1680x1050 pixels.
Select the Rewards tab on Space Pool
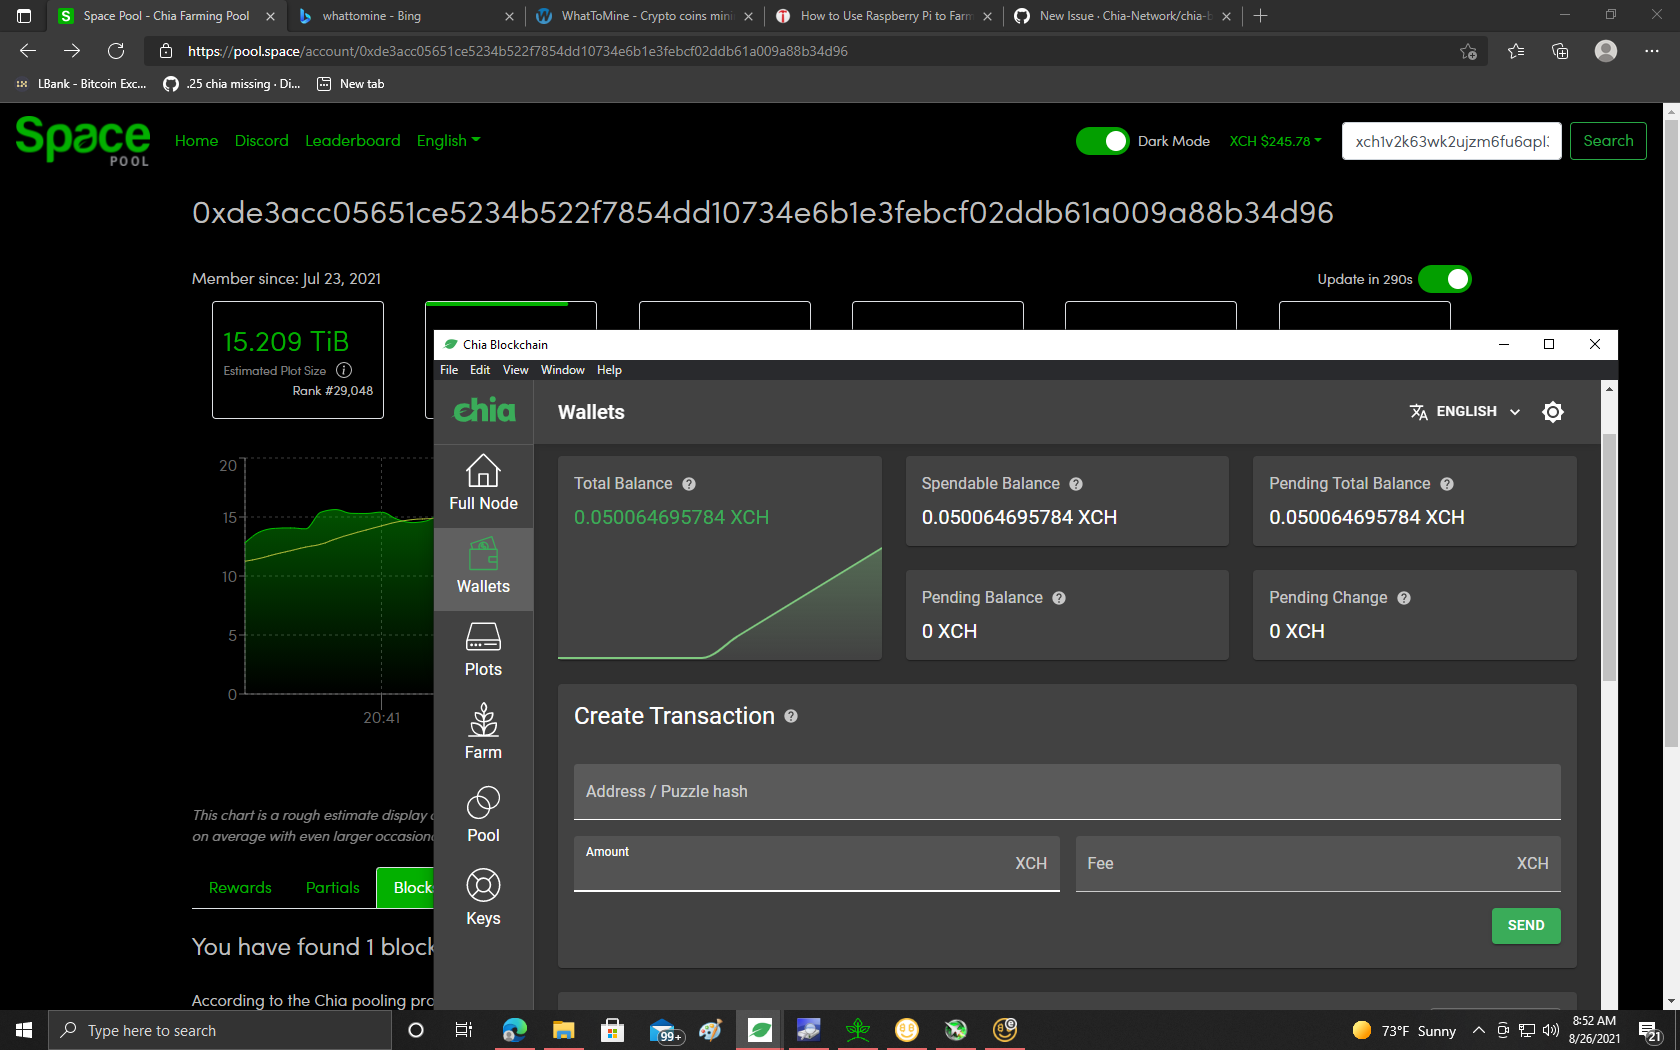click(240, 888)
